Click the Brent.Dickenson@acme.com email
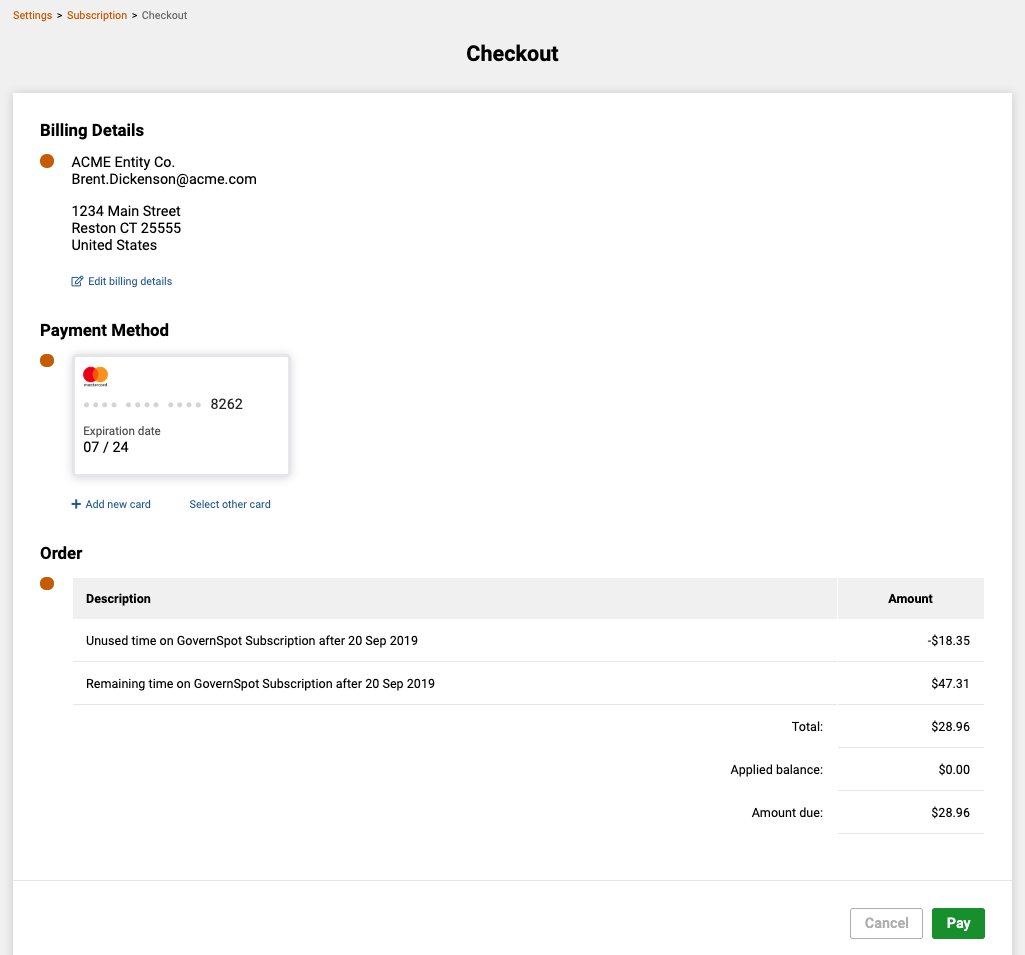The width and height of the screenshot is (1025, 955). [x=164, y=179]
